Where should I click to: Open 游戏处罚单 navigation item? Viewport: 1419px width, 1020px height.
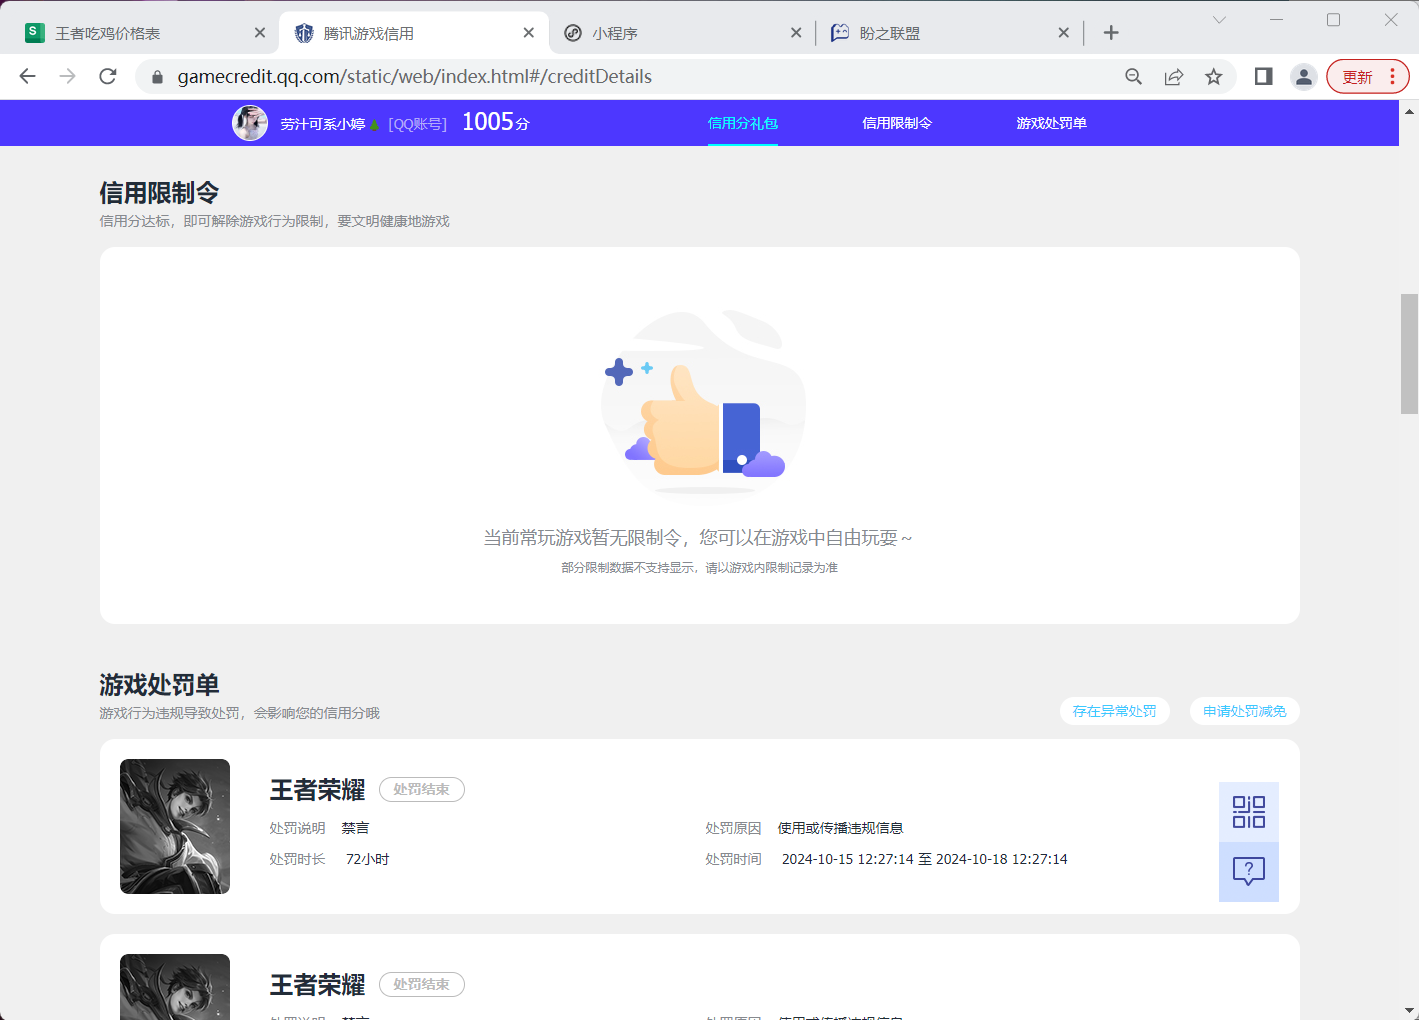coord(1051,123)
